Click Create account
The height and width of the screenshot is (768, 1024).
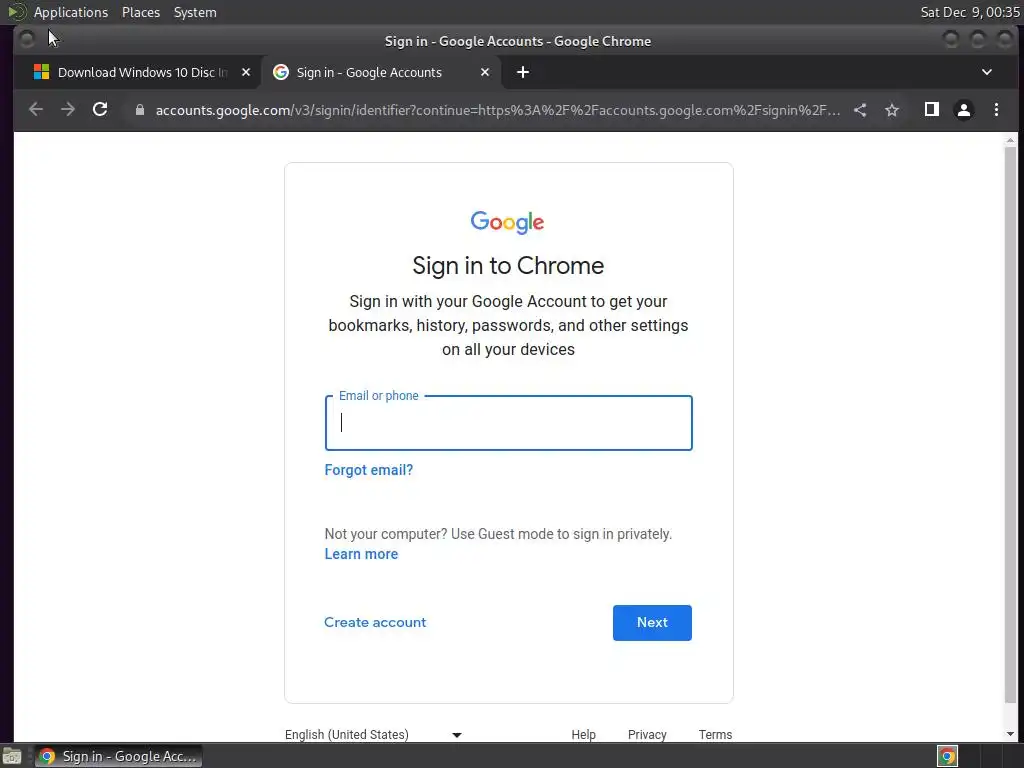point(375,622)
